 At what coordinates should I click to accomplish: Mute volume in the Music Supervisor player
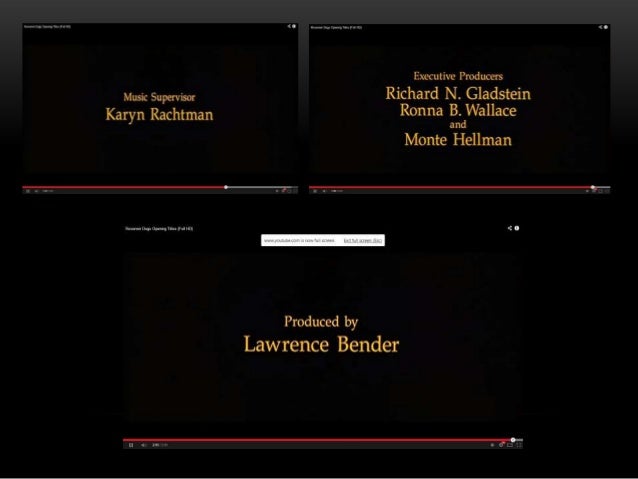point(36,191)
